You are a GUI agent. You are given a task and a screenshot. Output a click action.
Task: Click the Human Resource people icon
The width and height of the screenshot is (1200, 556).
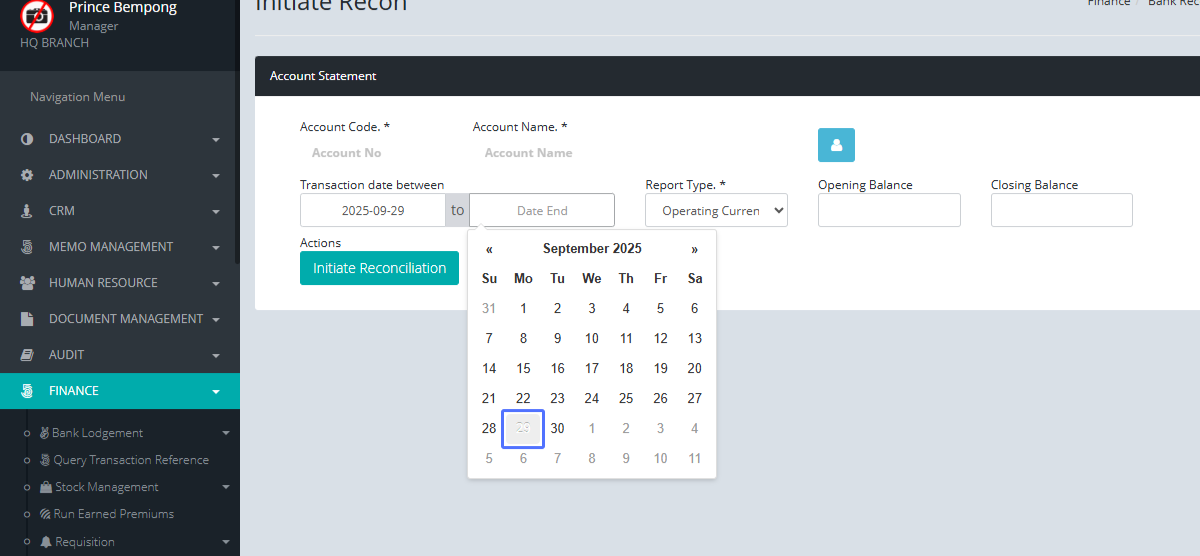(27, 283)
